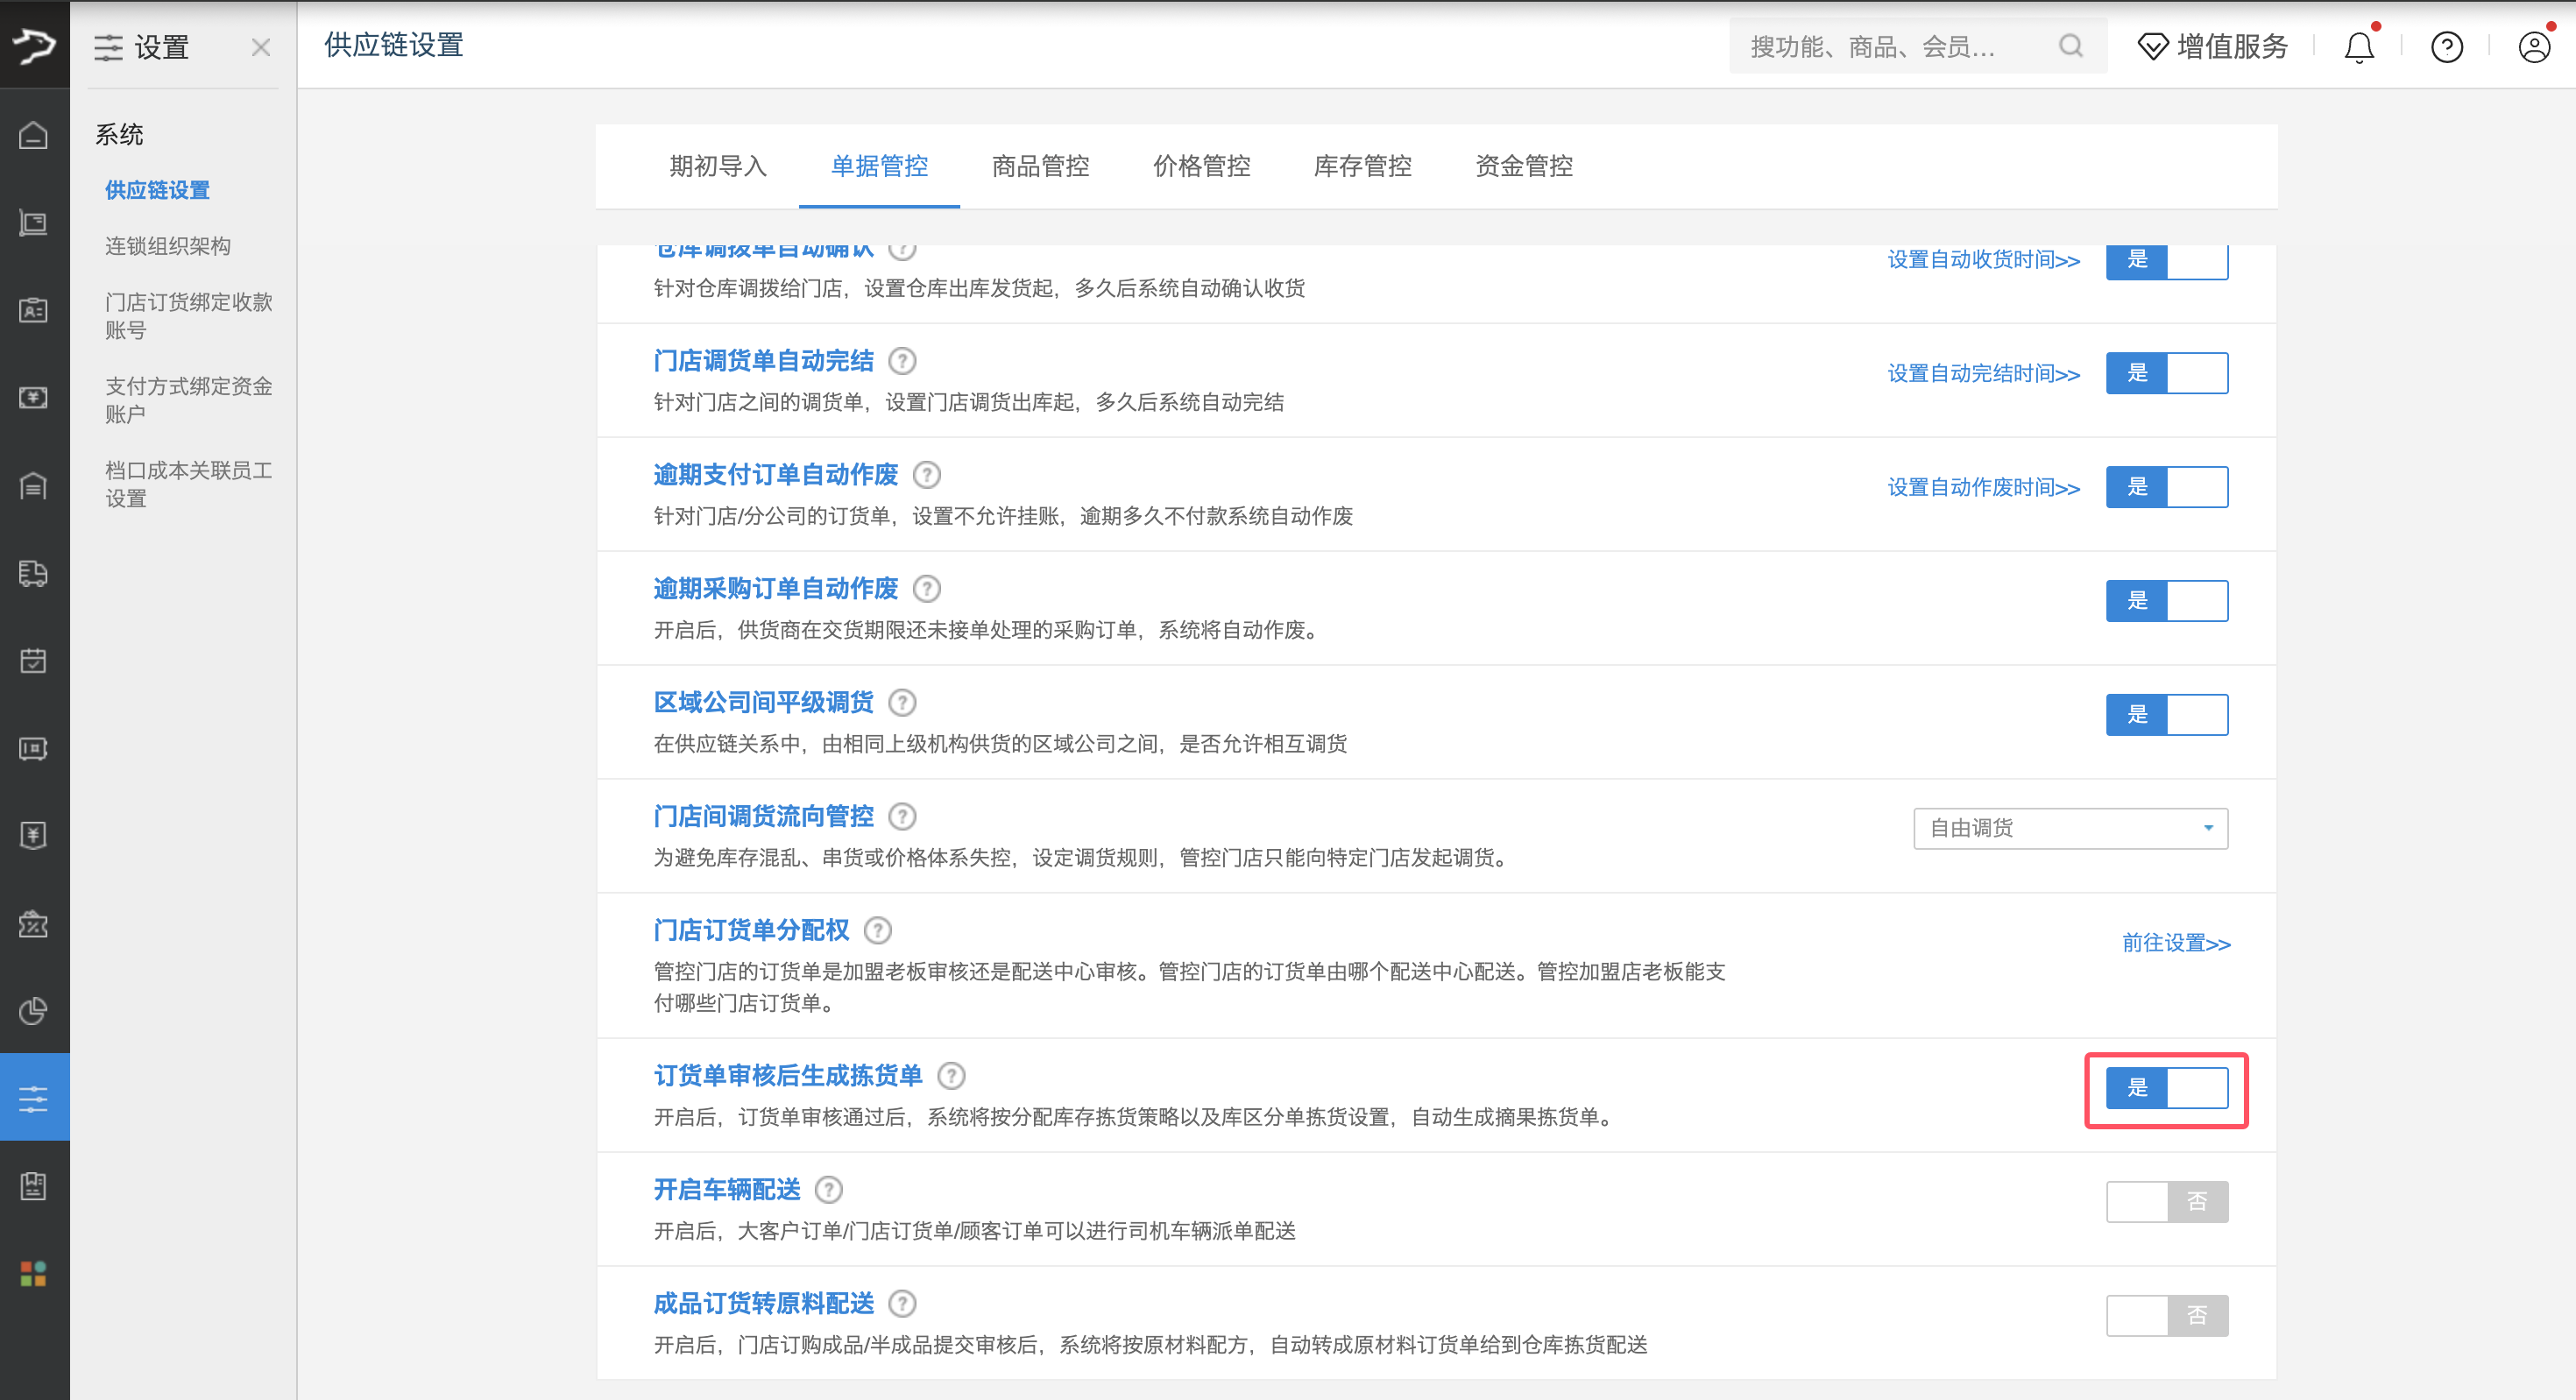This screenshot has width=2576, height=1400.
Task: Click help icon beside 开启车辆配送
Action: pyautogui.click(x=828, y=1190)
